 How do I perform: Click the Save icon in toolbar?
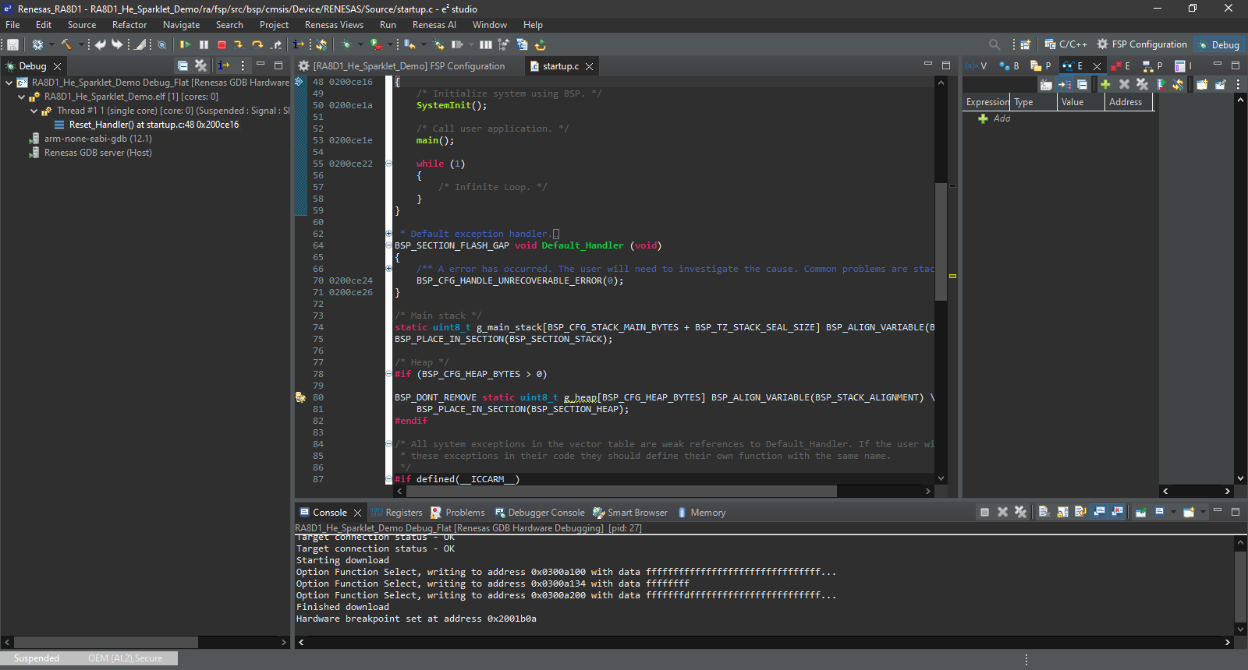tap(13, 45)
